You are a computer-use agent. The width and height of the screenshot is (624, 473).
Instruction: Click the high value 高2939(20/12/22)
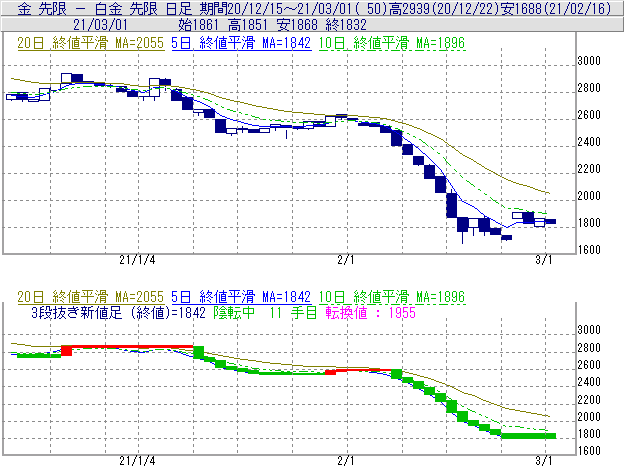[444, 8]
